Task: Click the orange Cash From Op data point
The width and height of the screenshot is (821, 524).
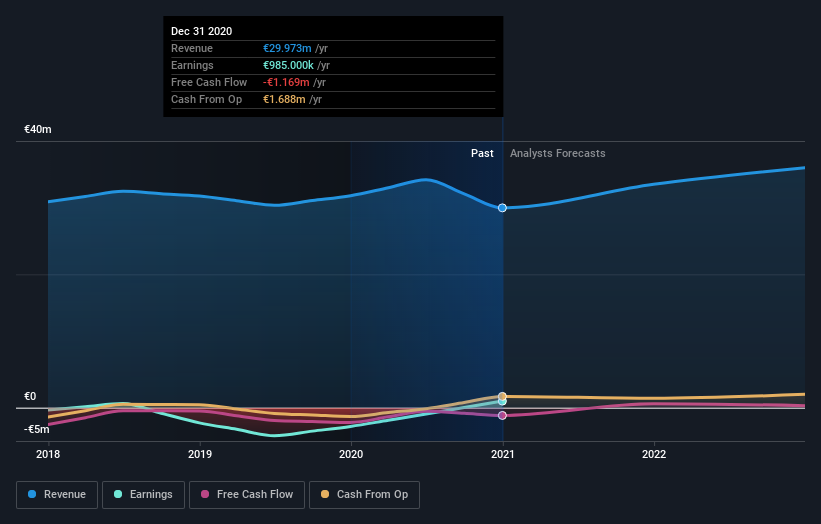Action: point(502,396)
